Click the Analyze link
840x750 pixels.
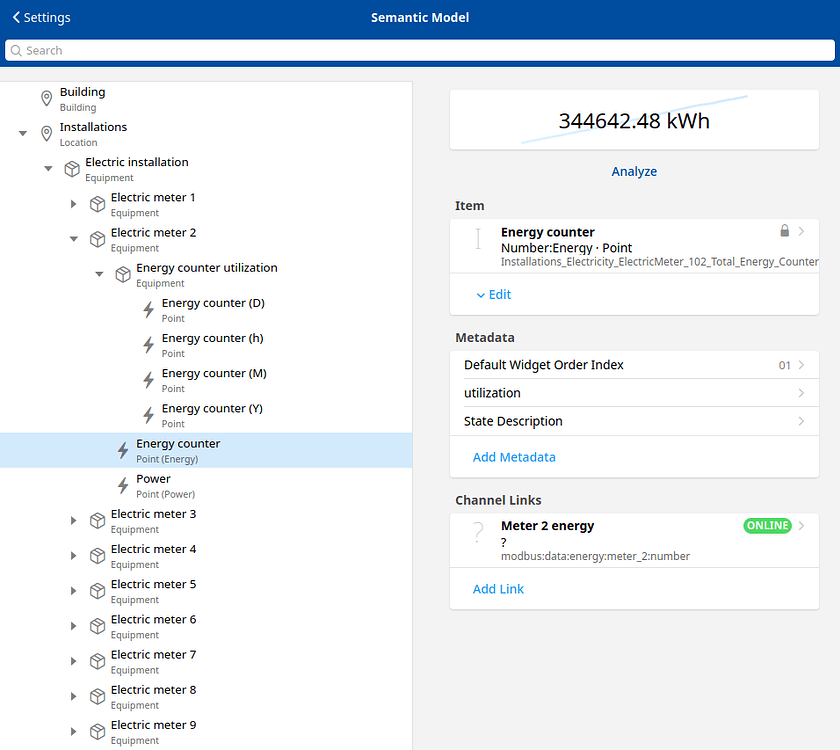tap(634, 171)
